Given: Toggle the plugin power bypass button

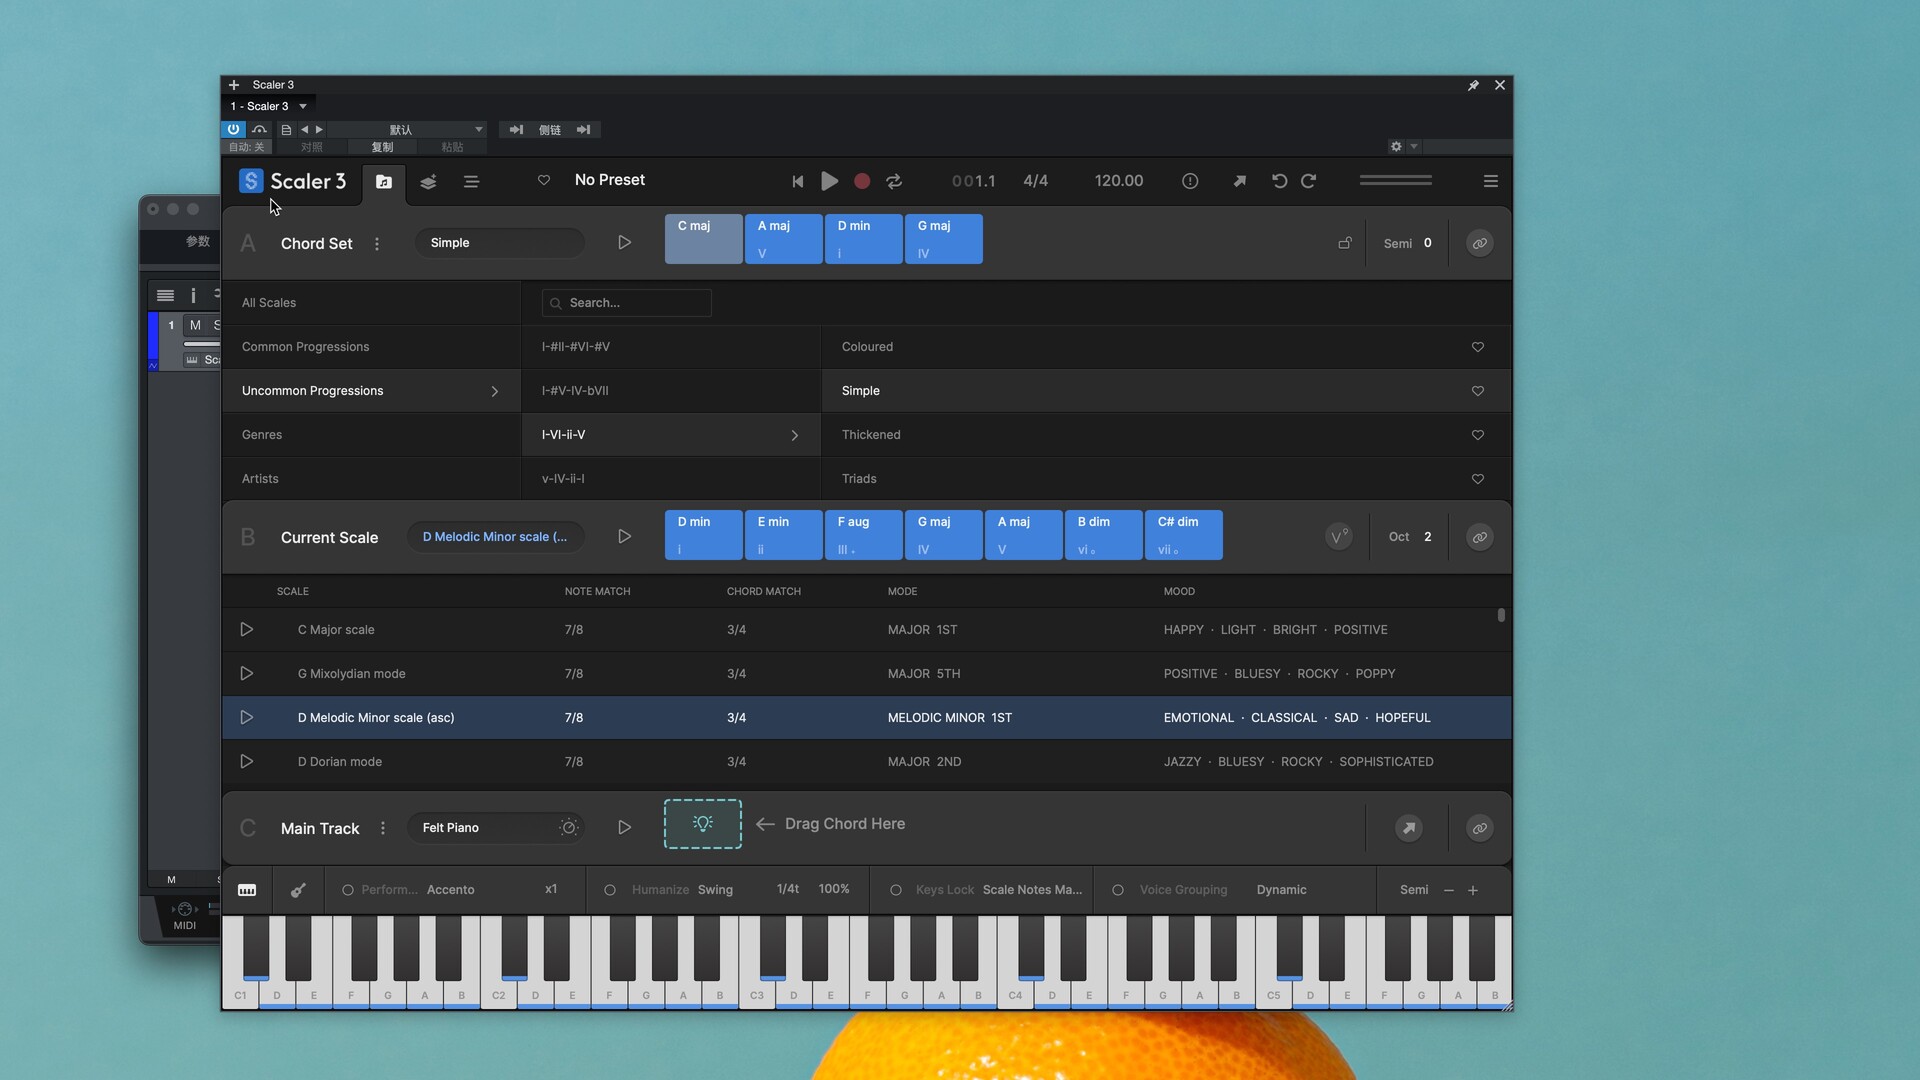Looking at the screenshot, I should click(233, 130).
